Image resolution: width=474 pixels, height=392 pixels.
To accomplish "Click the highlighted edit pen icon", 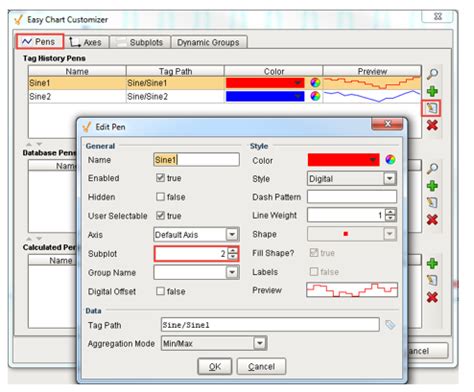I will tap(431, 108).
